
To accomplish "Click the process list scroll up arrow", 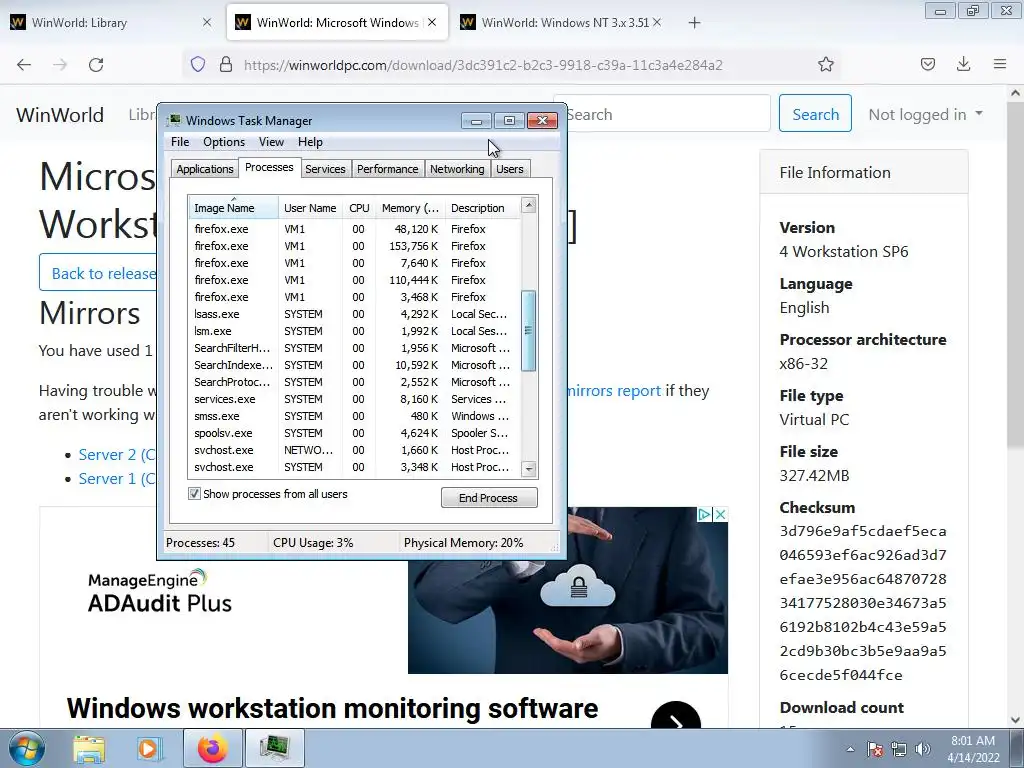I will click(x=529, y=206).
